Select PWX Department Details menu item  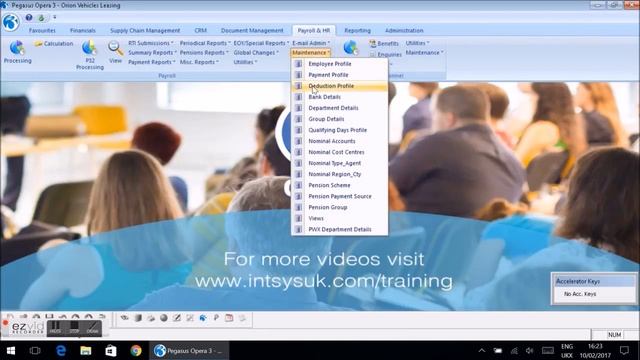(340, 229)
